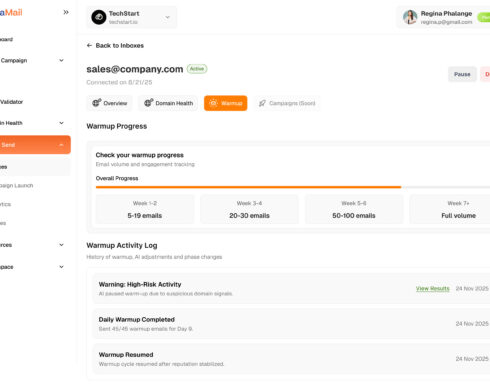Select the Week 5-6 card
This screenshot has width=490, height=385.
click(x=354, y=209)
